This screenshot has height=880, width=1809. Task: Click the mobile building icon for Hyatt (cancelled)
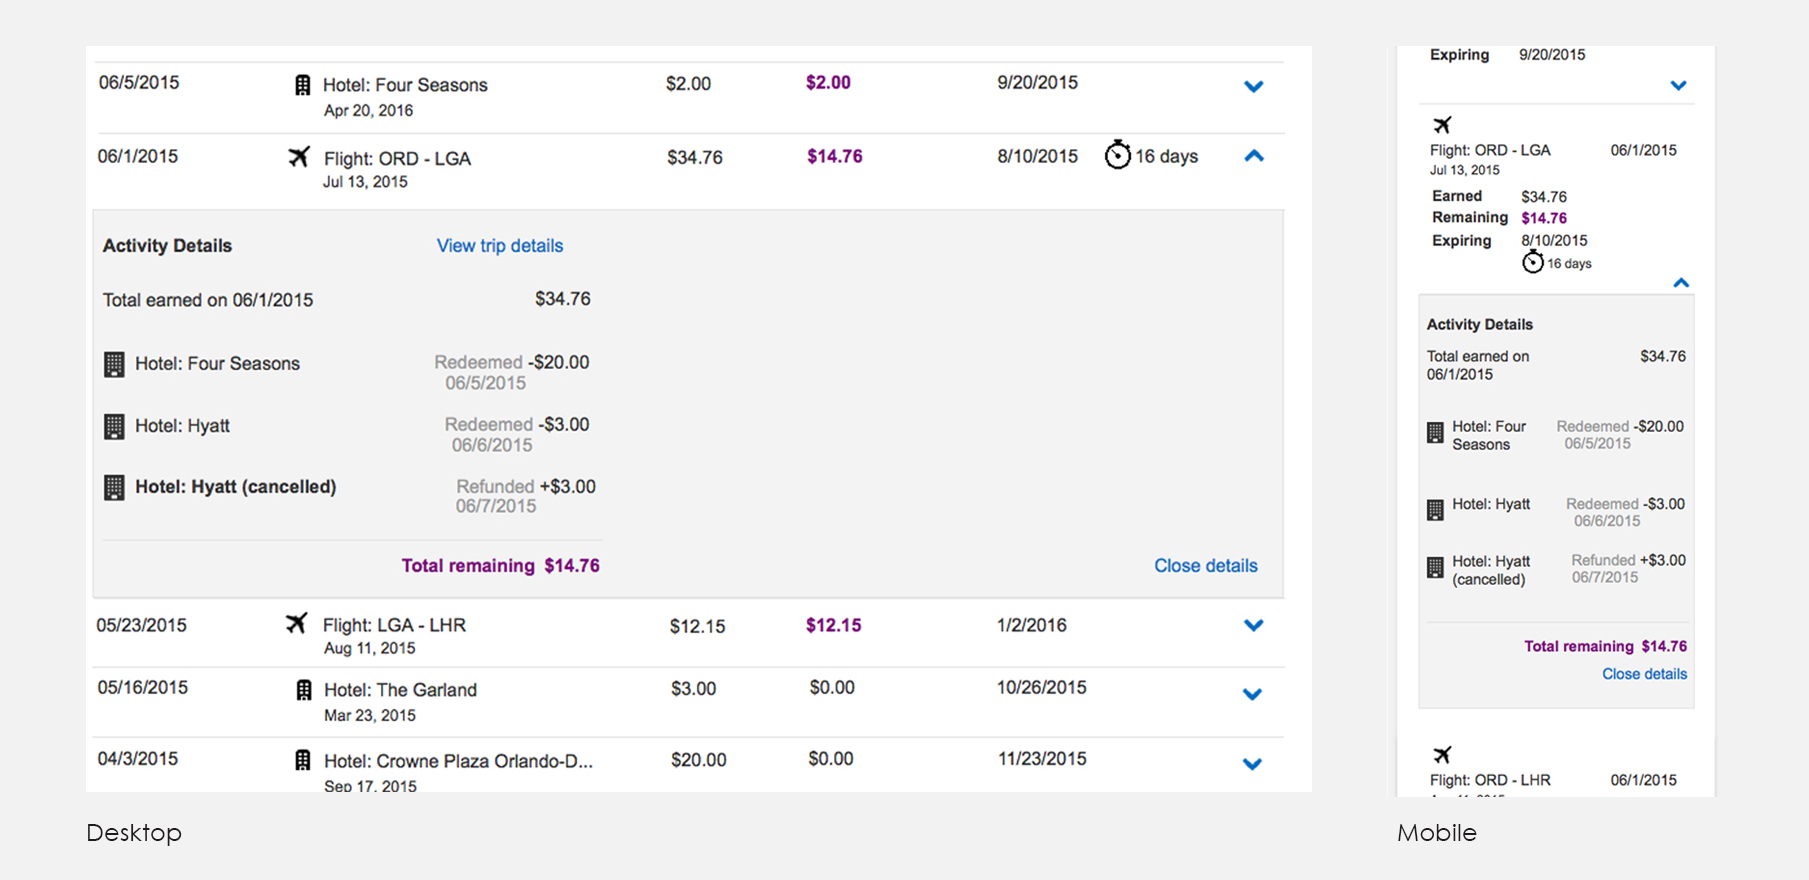point(1435,568)
